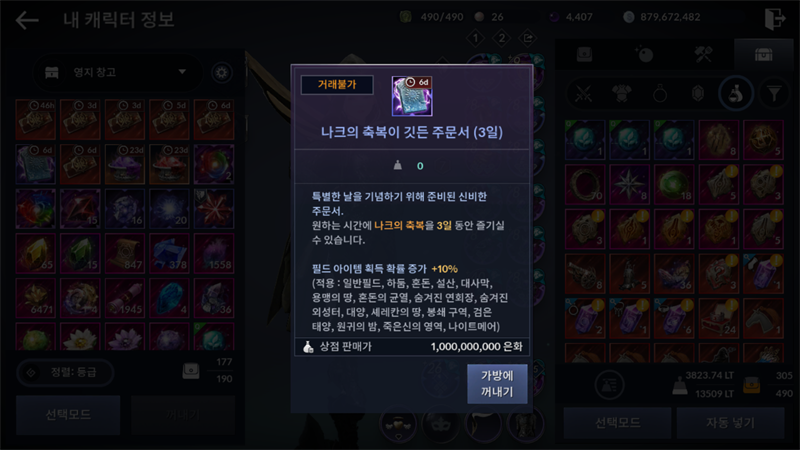This screenshot has width=800, height=450.
Task: Click the scroll item thumbnail in popup
Action: [x=412, y=96]
